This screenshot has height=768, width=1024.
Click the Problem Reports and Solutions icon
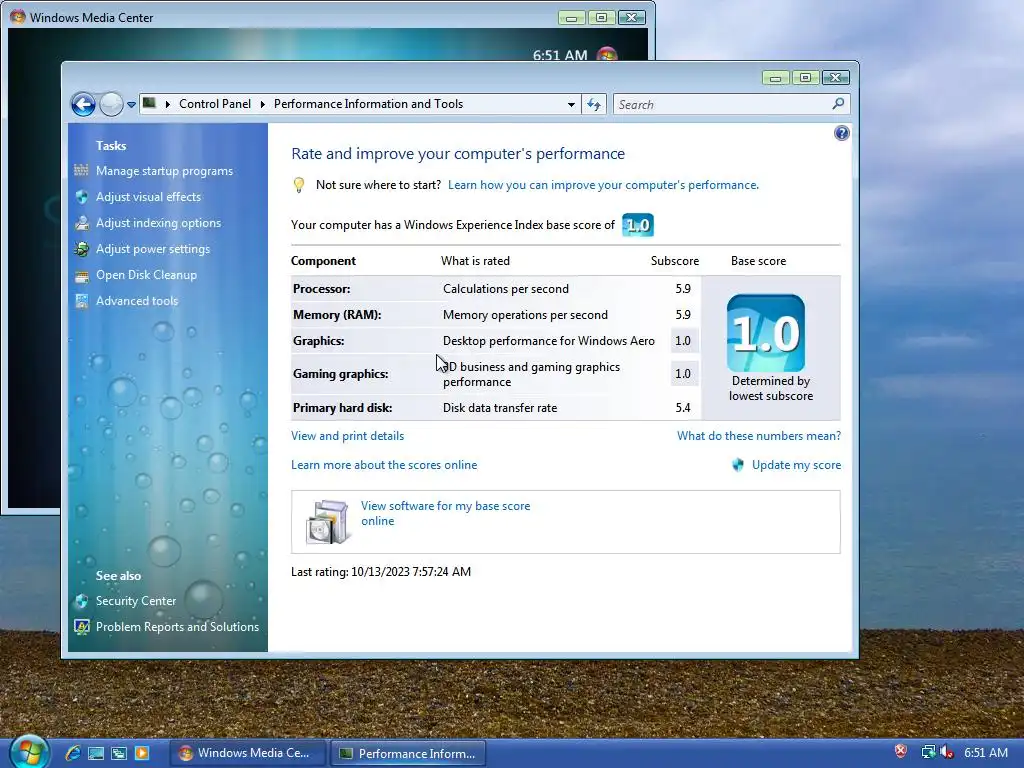pyautogui.click(x=82, y=627)
